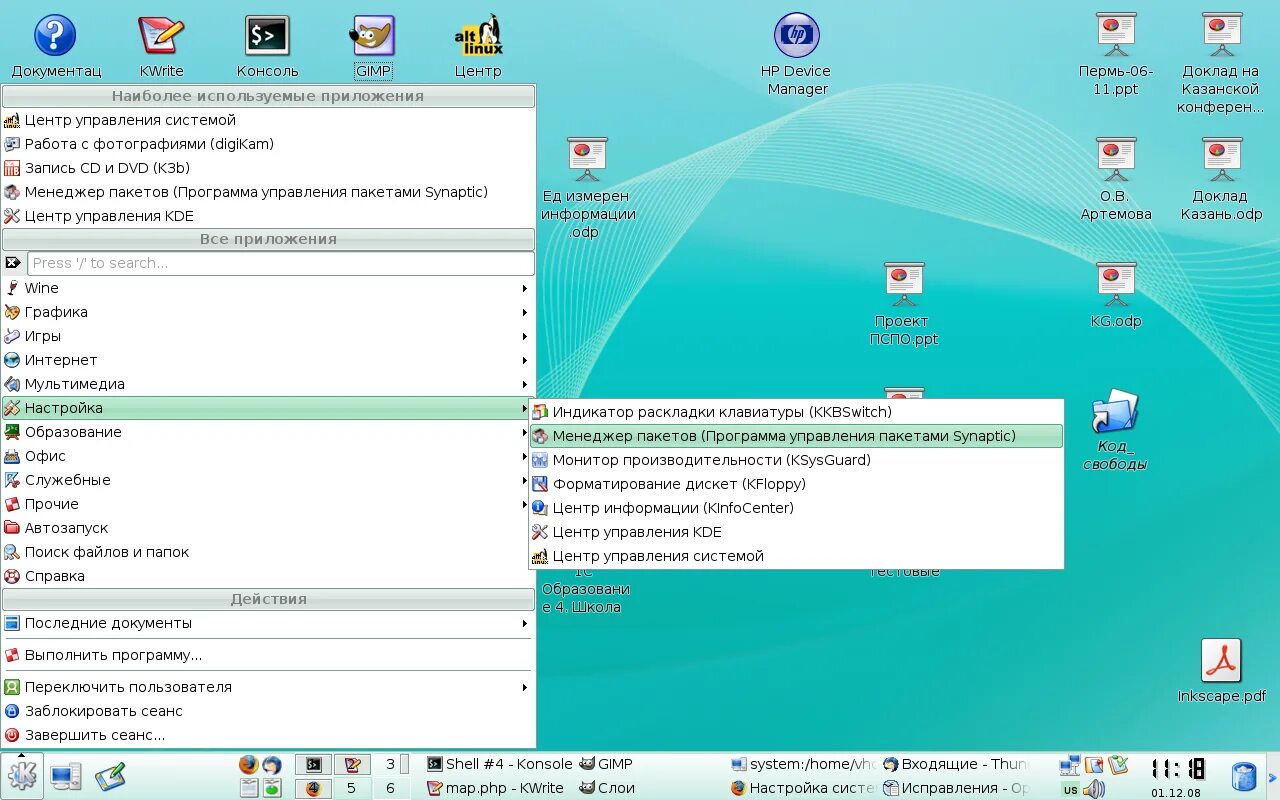Launch Thunderbird from panel quick launcher
This screenshot has height=800, width=1280.
[x=272, y=765]
